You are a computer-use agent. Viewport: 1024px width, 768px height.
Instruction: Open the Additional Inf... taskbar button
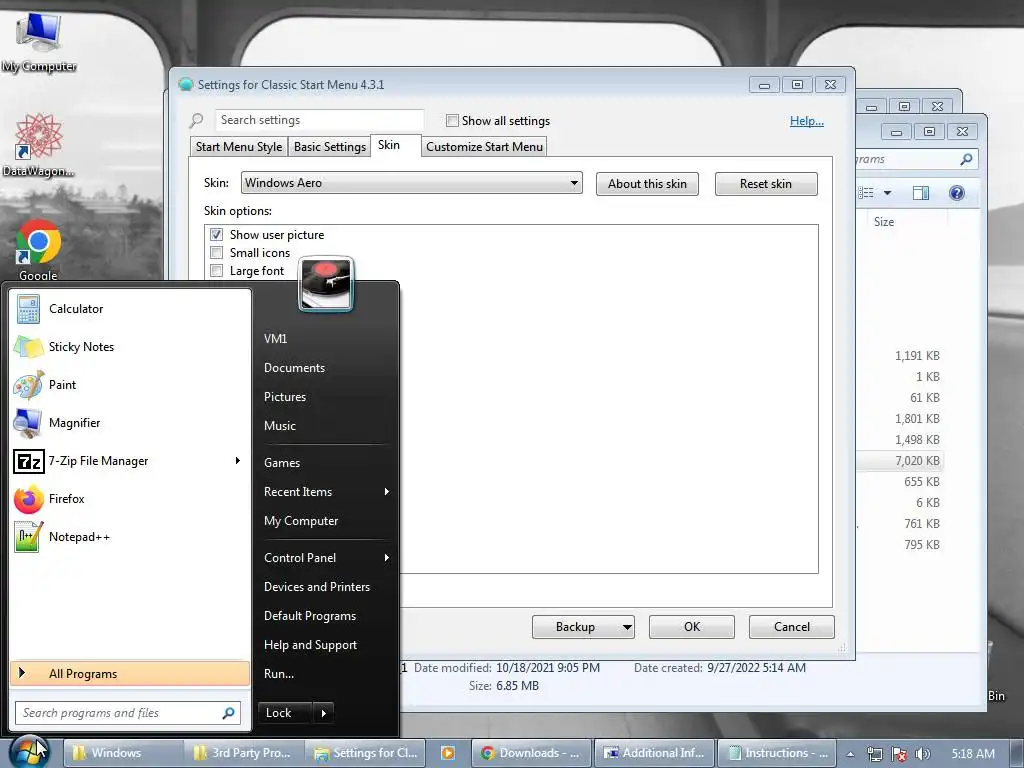coord(654,753)
